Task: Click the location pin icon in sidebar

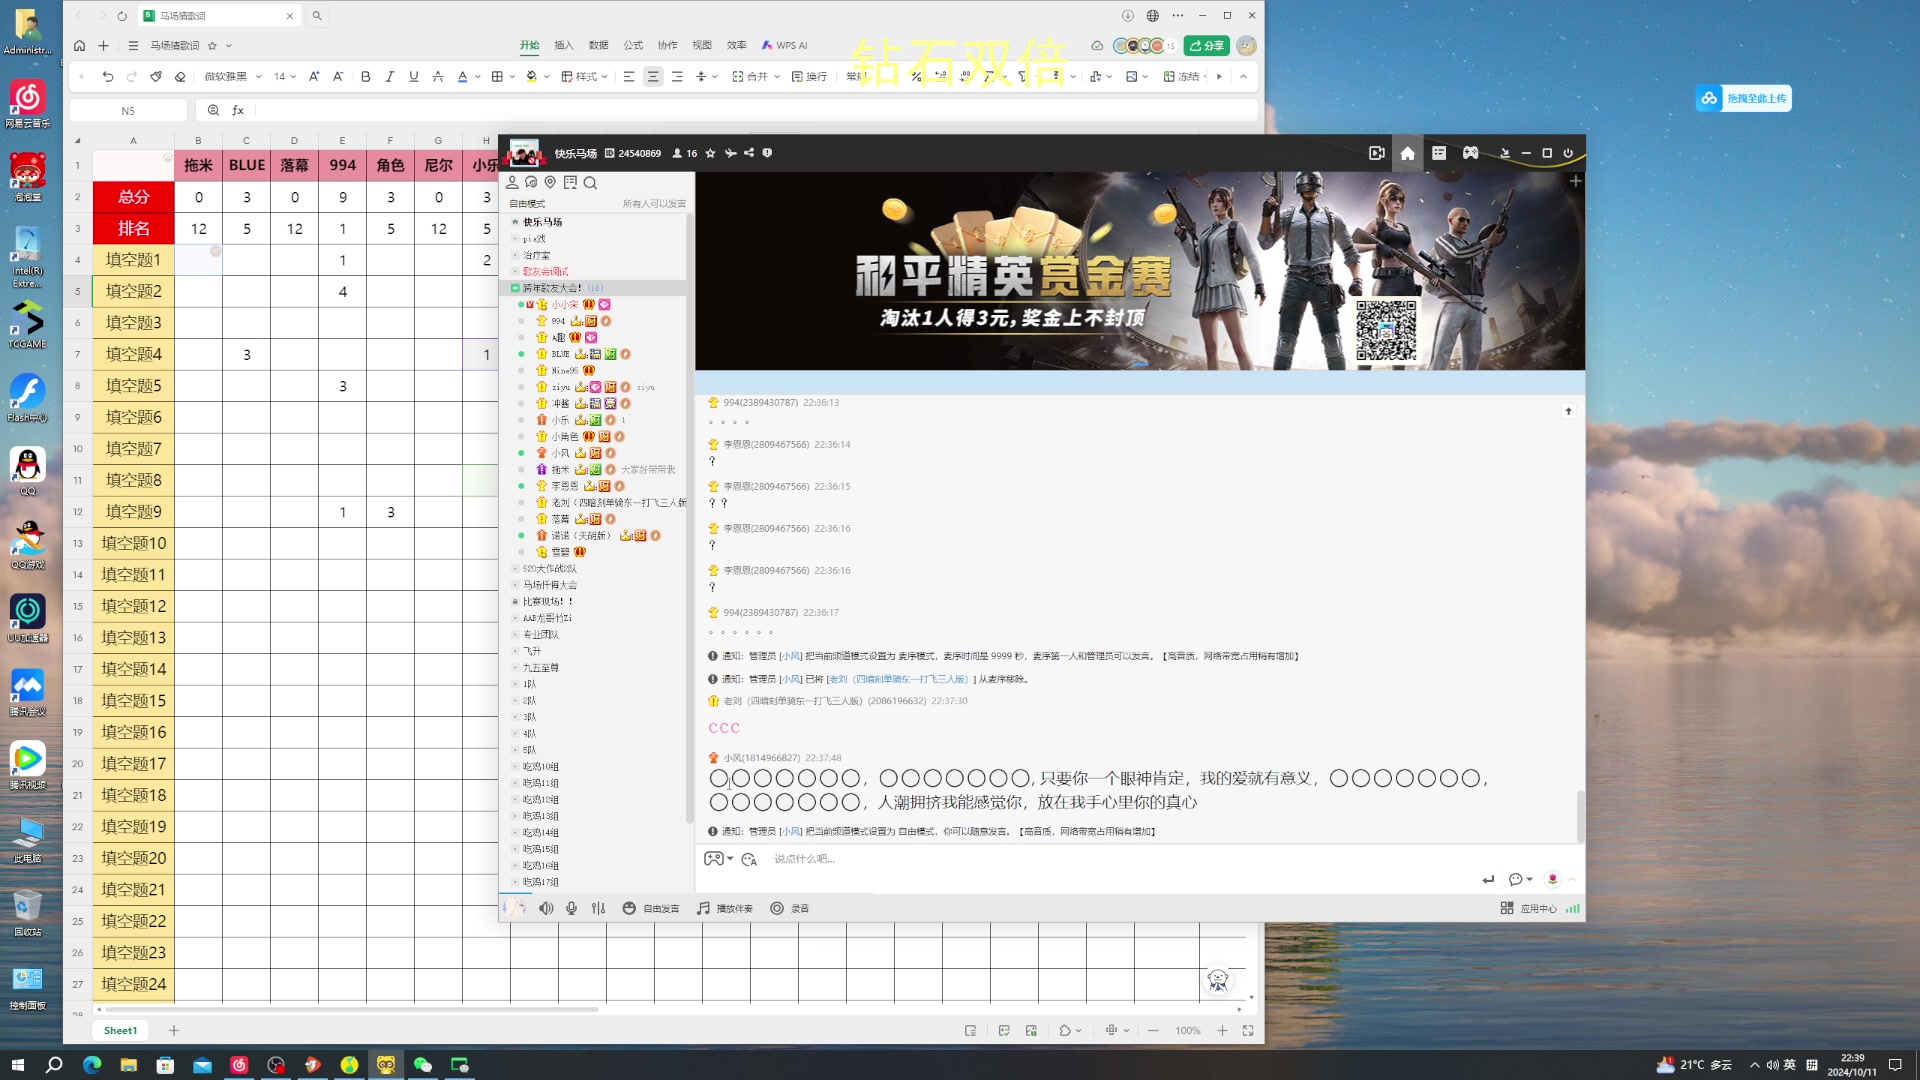Action: point(550,182)
